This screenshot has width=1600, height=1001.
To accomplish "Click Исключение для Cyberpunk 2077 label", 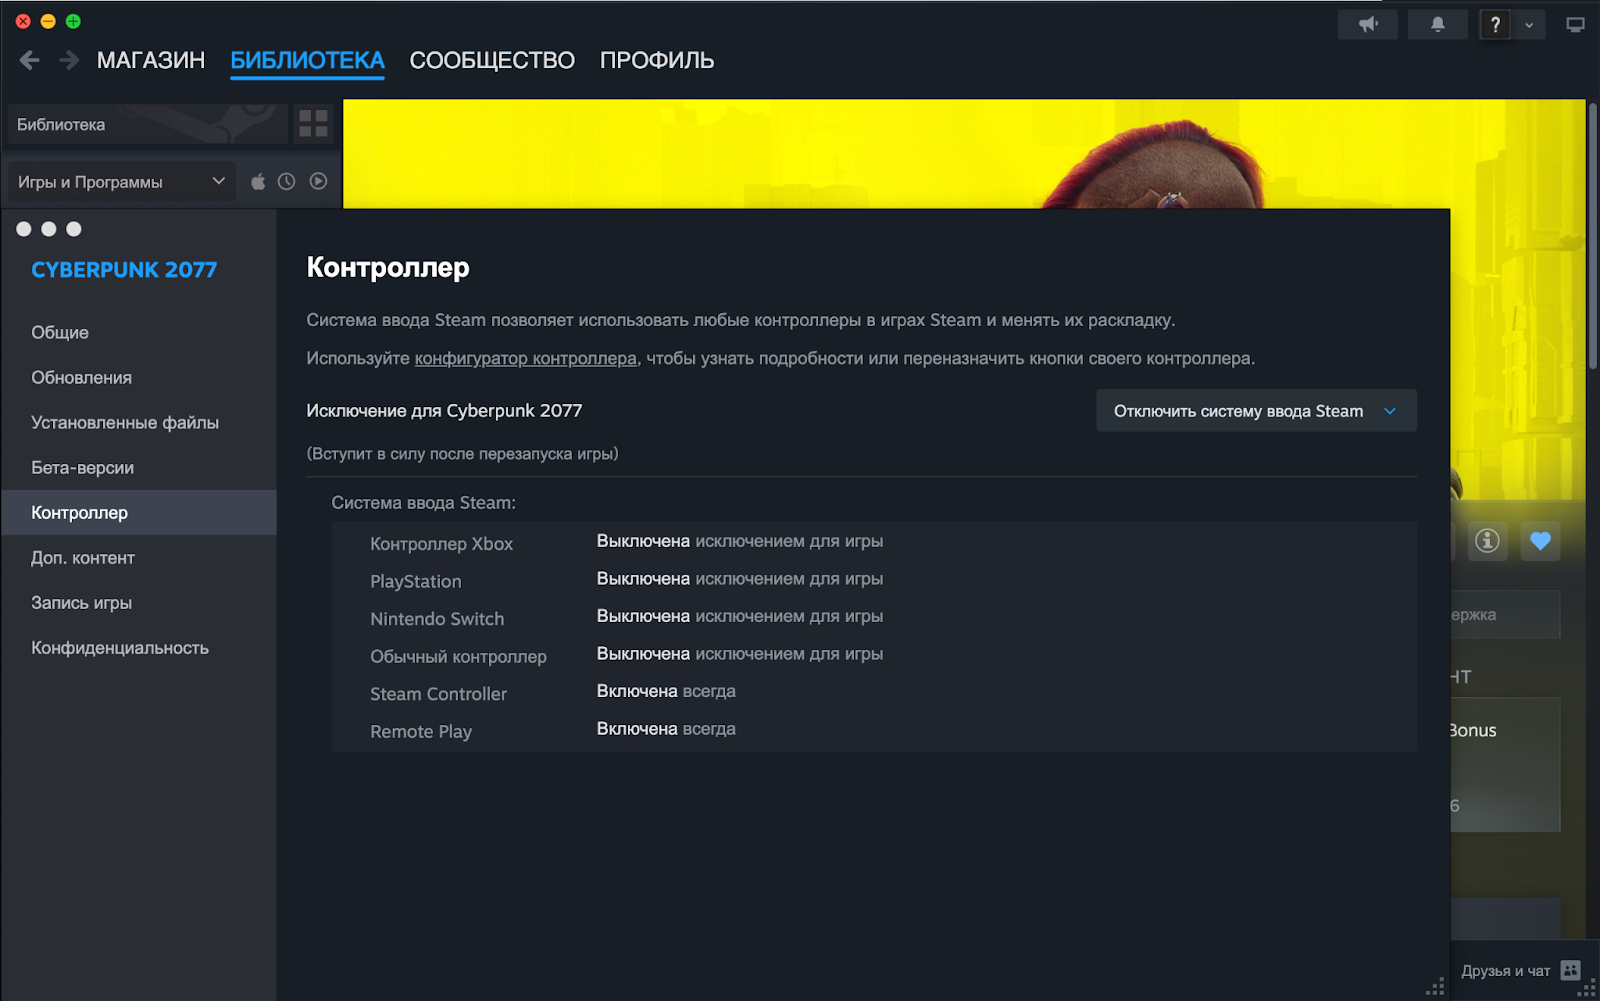I will click(x=444, y=411).
